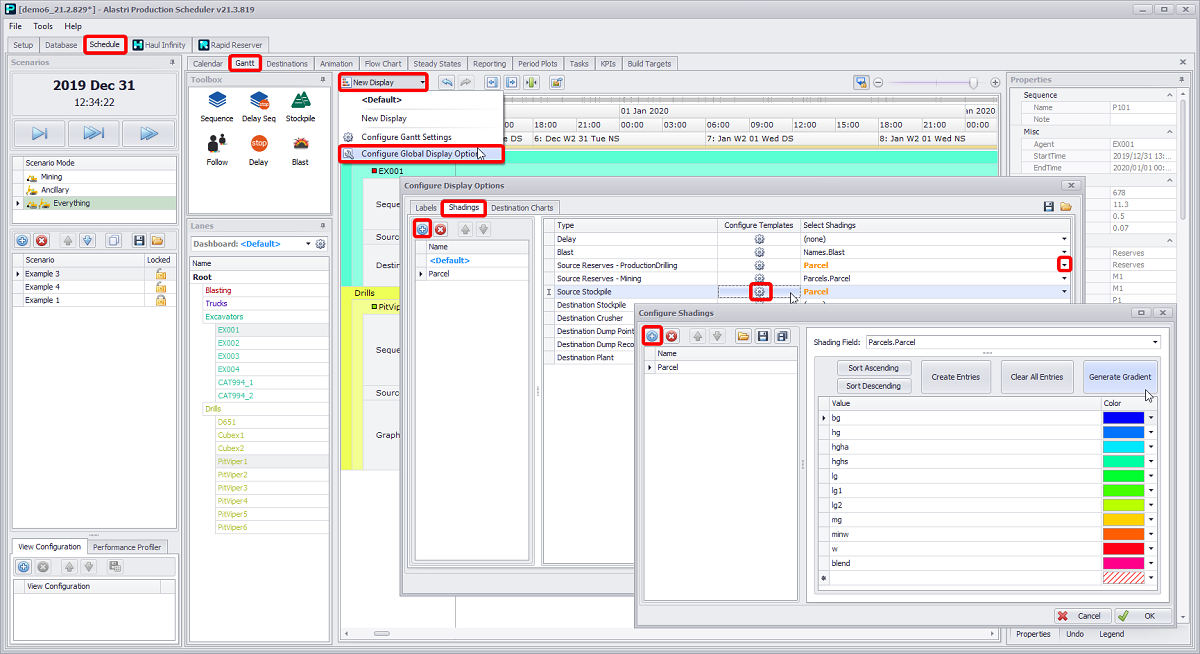The image size is (1200, 654).
Task: Click the blue color swatch for bg
Action: pyautogui.click(x=1123, y=418)
